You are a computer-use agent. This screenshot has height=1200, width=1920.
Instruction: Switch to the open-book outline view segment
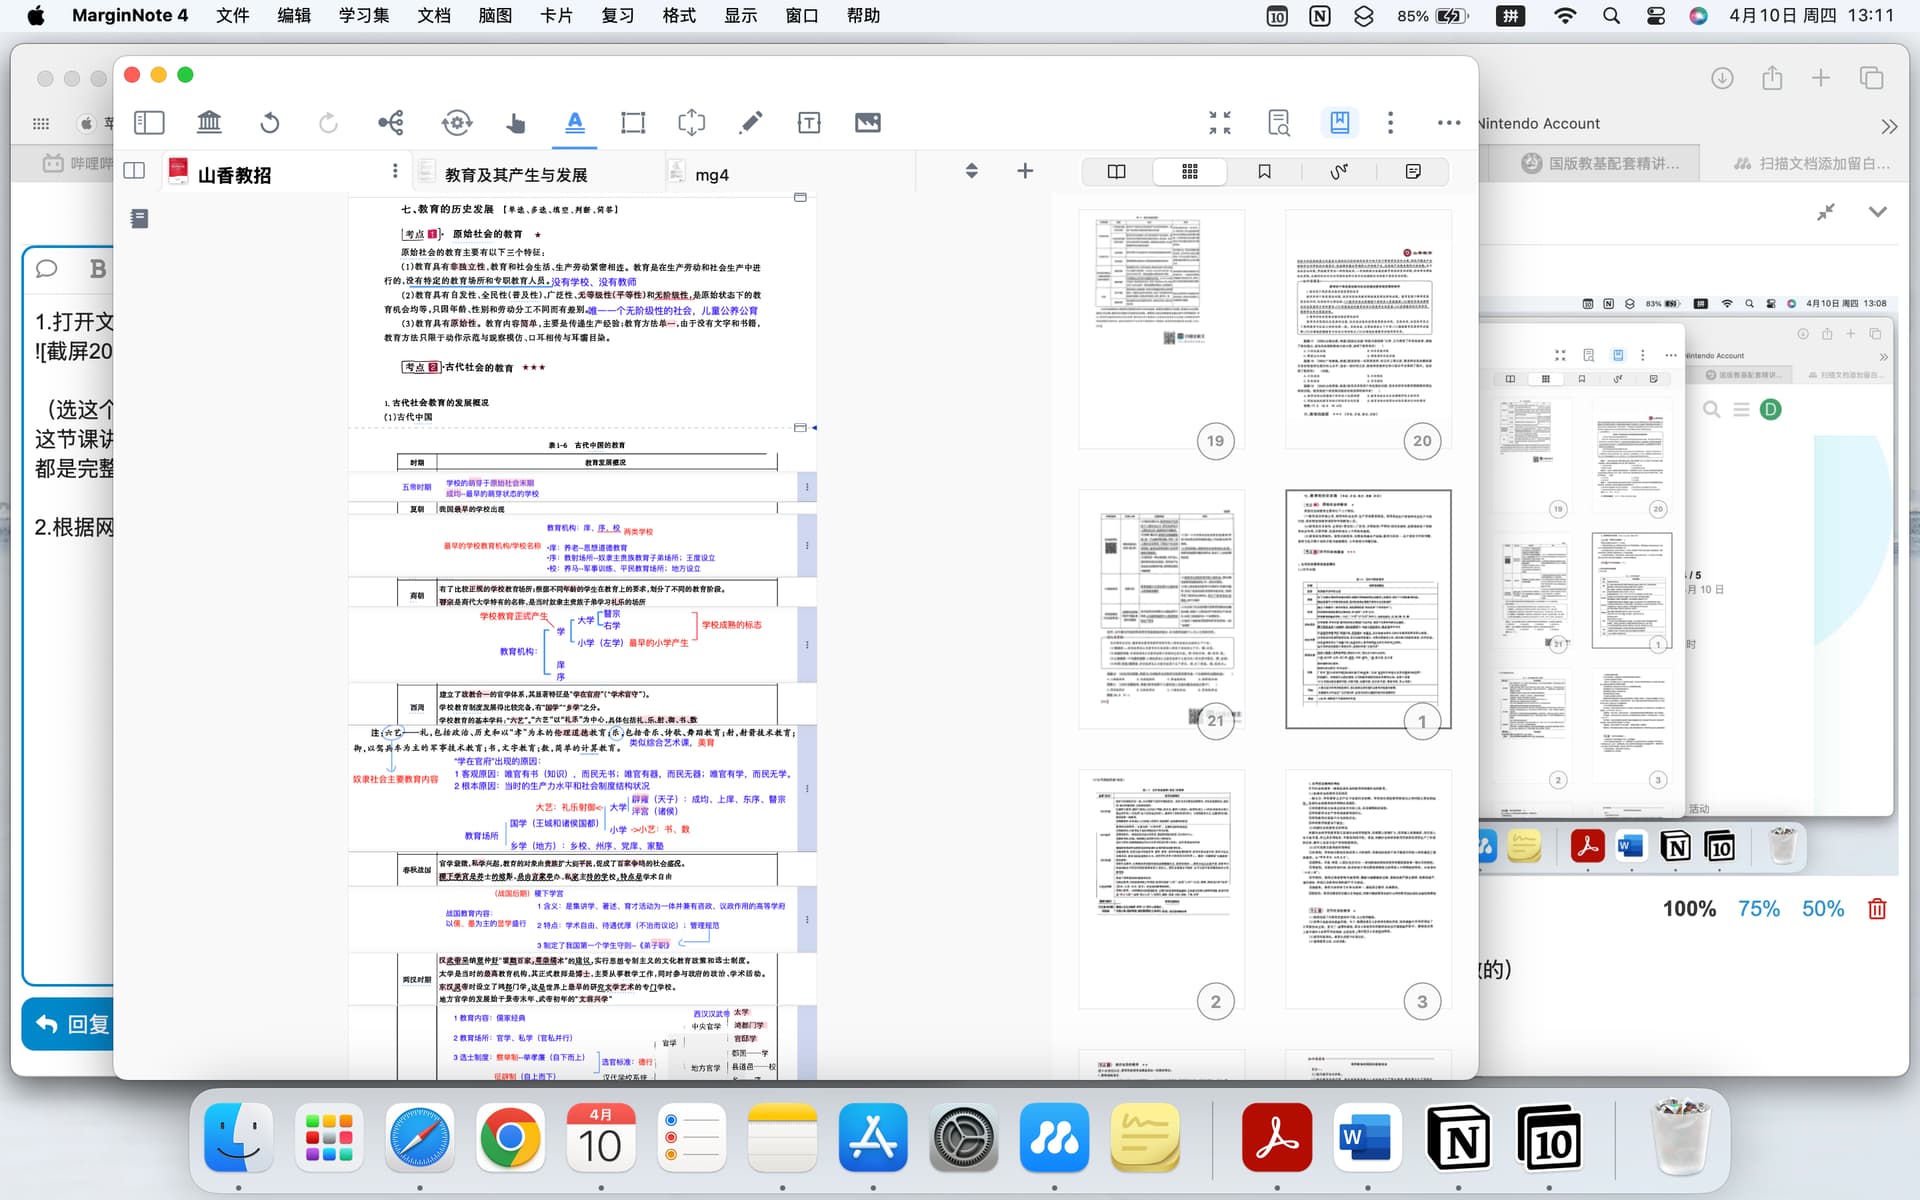click(1117, 171)
